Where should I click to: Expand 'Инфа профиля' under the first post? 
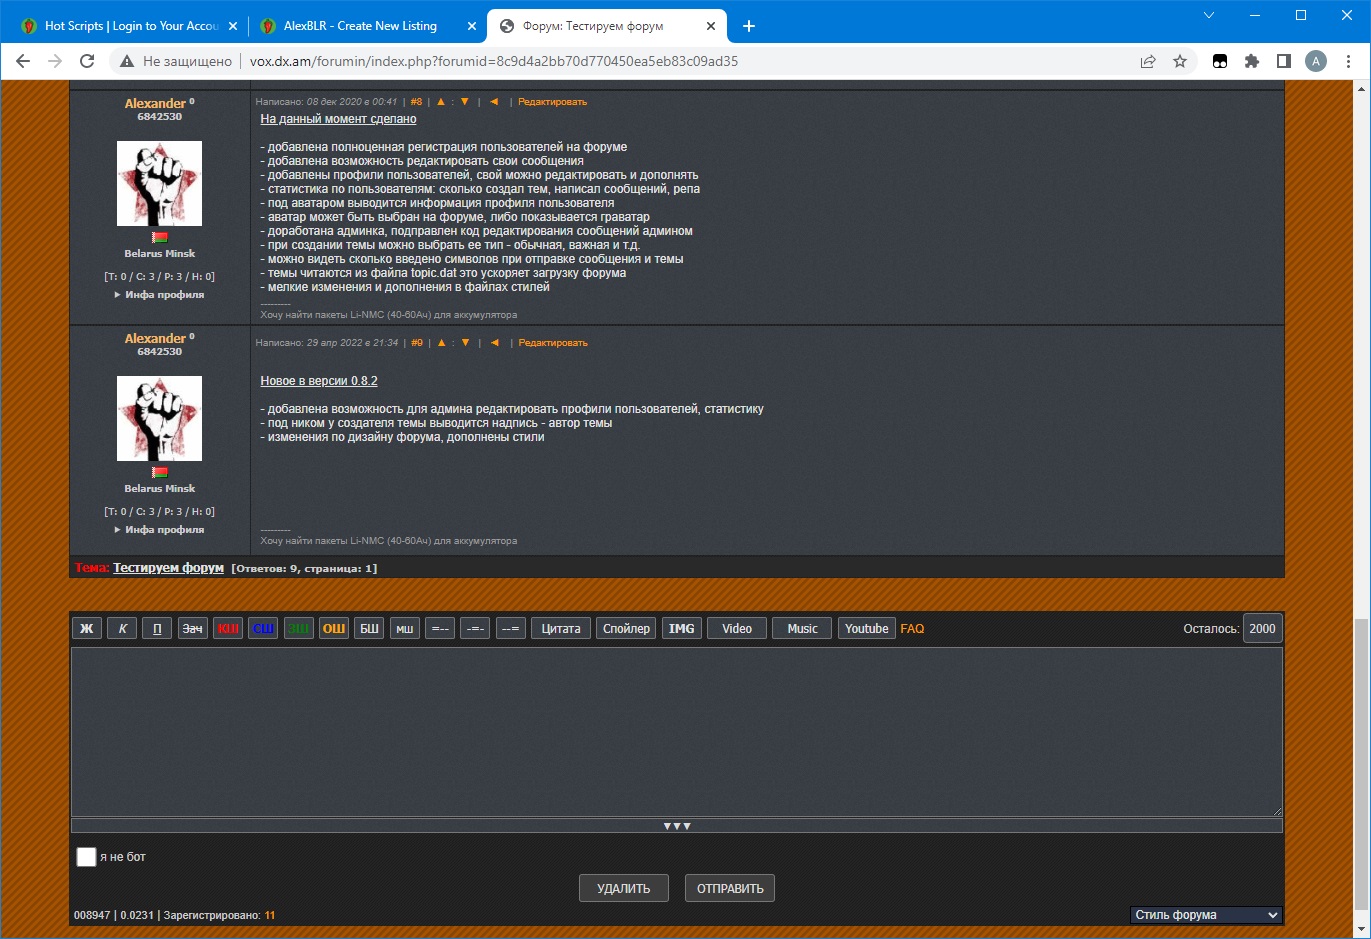160,295
